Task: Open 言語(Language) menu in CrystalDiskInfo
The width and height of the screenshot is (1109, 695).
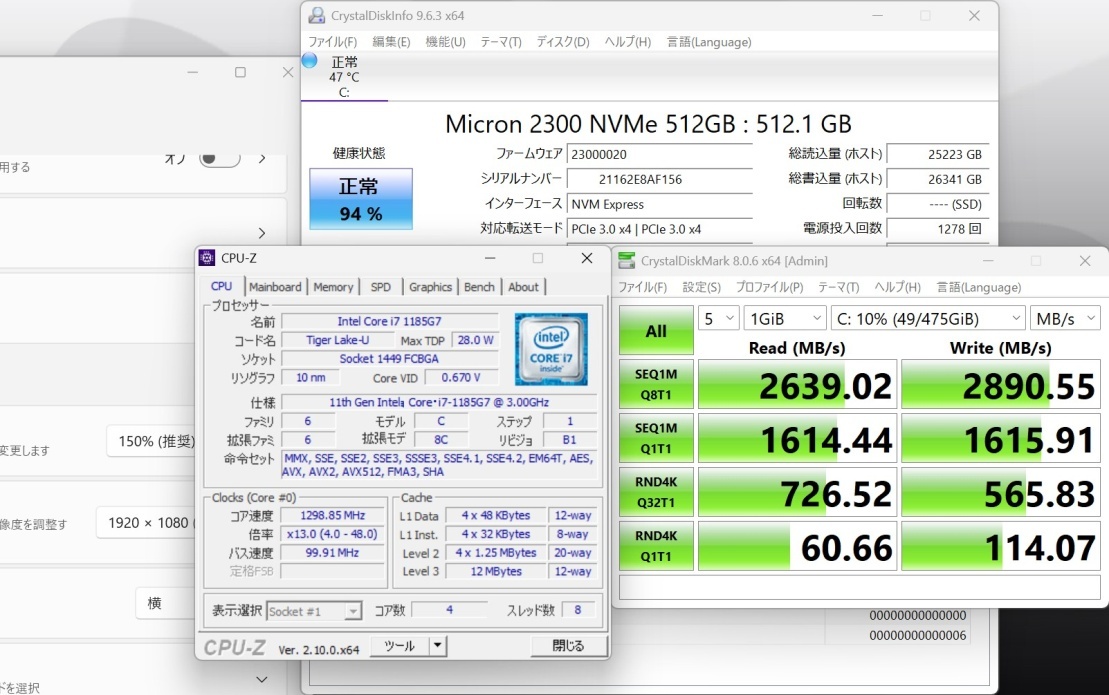Action: (709, 42)
